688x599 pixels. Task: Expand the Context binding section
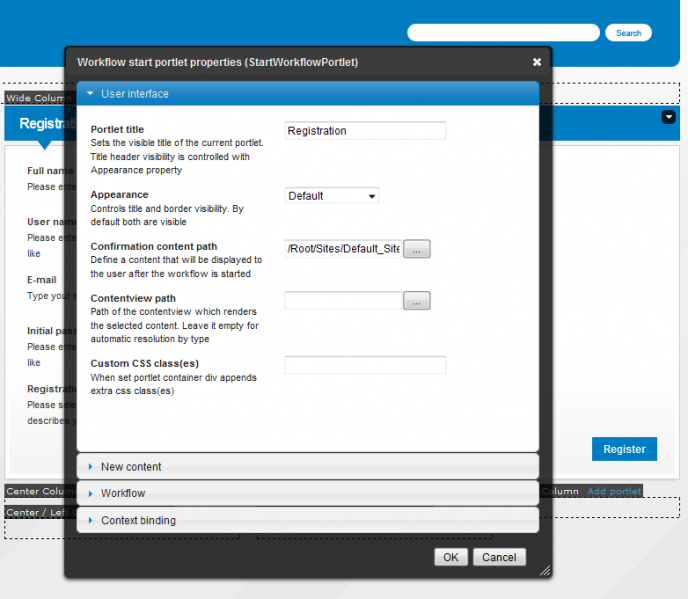pyautogui.click(x=308, y=520)
